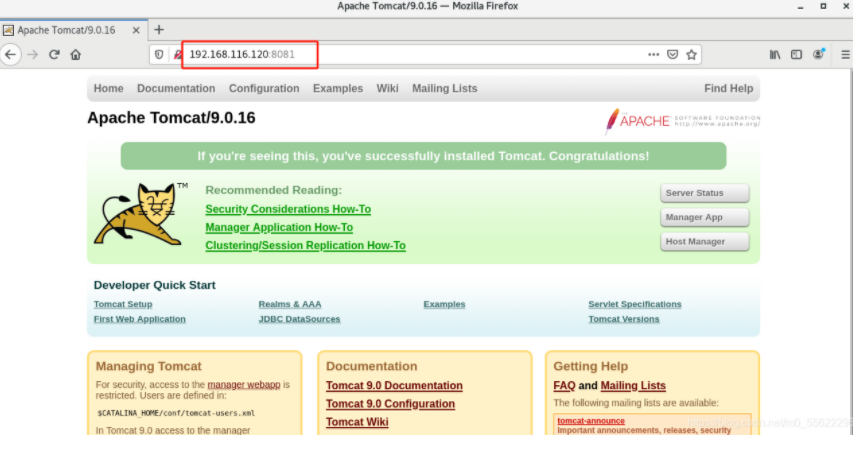Open Tomcat 9.0 Configuration link
Viewport: 853px width, 457px height.
pyautogui.click(x=390, y=404)
